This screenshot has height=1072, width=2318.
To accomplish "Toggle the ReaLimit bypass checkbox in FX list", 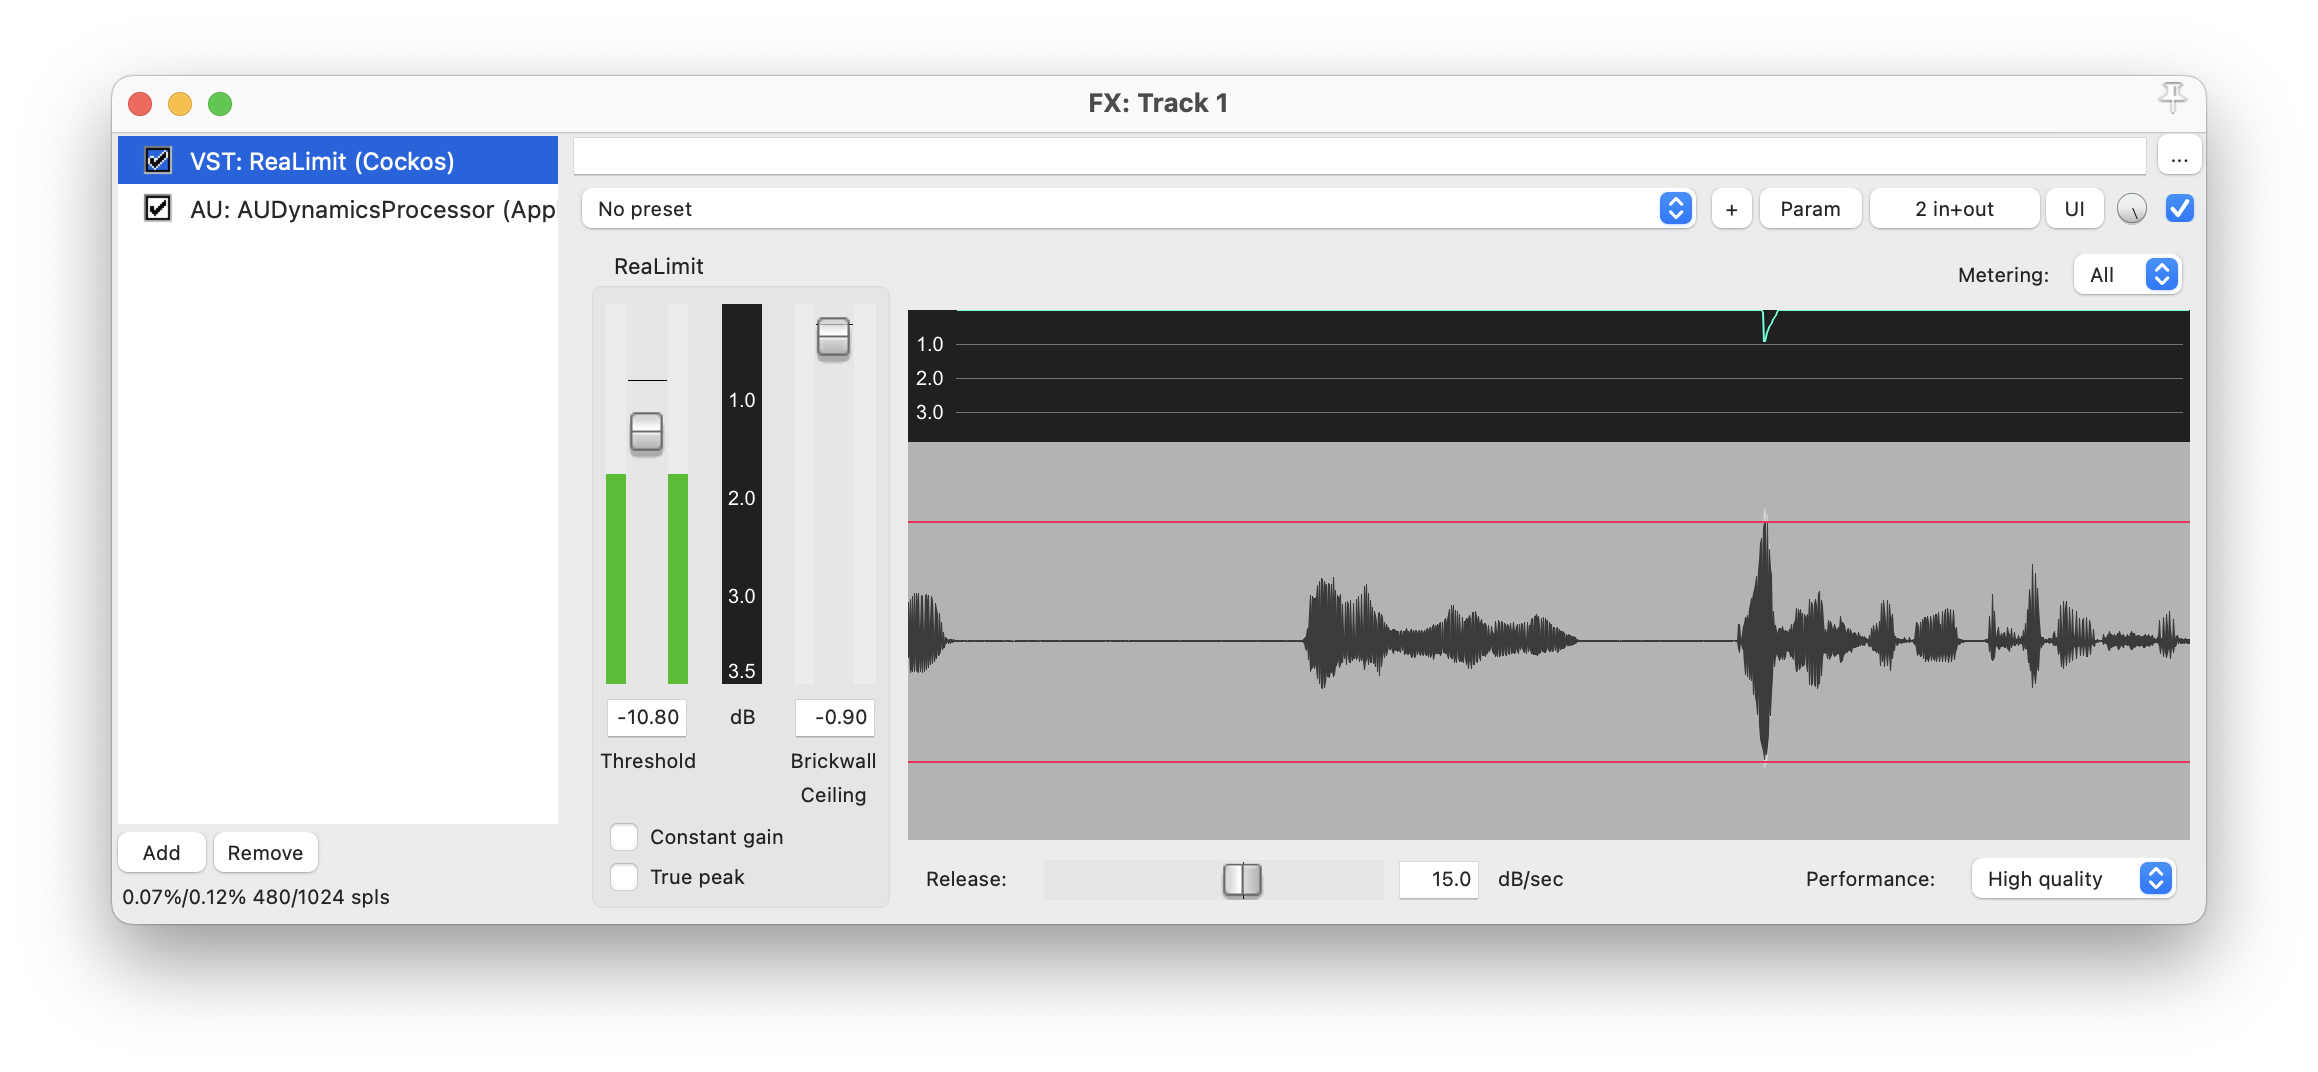I will [158, 160].
